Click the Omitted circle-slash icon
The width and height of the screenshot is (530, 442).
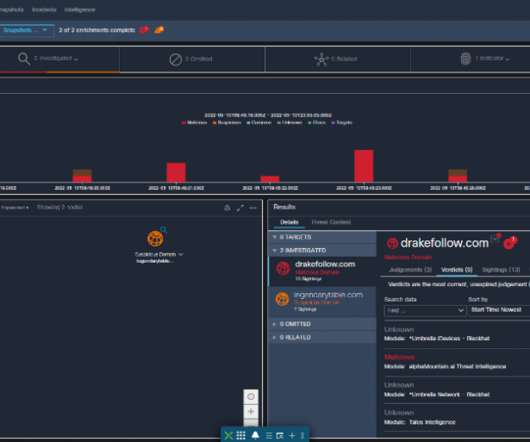click(175, 60)
